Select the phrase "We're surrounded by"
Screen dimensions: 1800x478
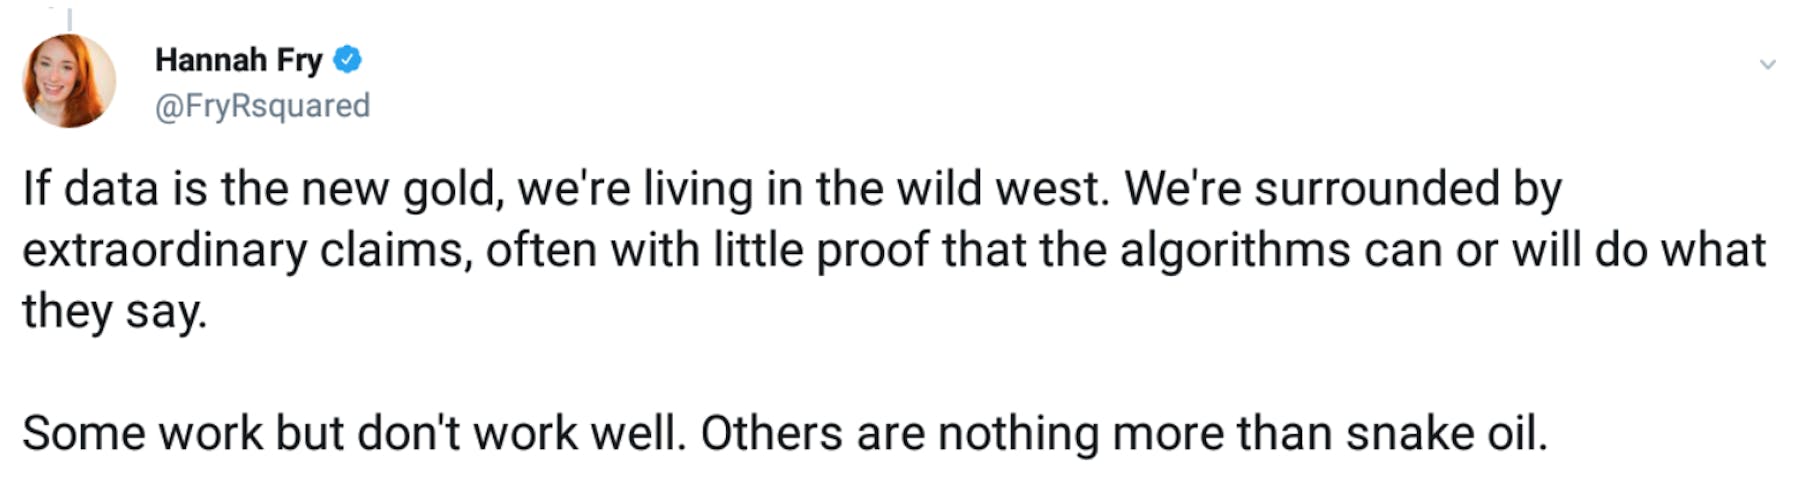pyautogui.click(x=1343, y=189)
